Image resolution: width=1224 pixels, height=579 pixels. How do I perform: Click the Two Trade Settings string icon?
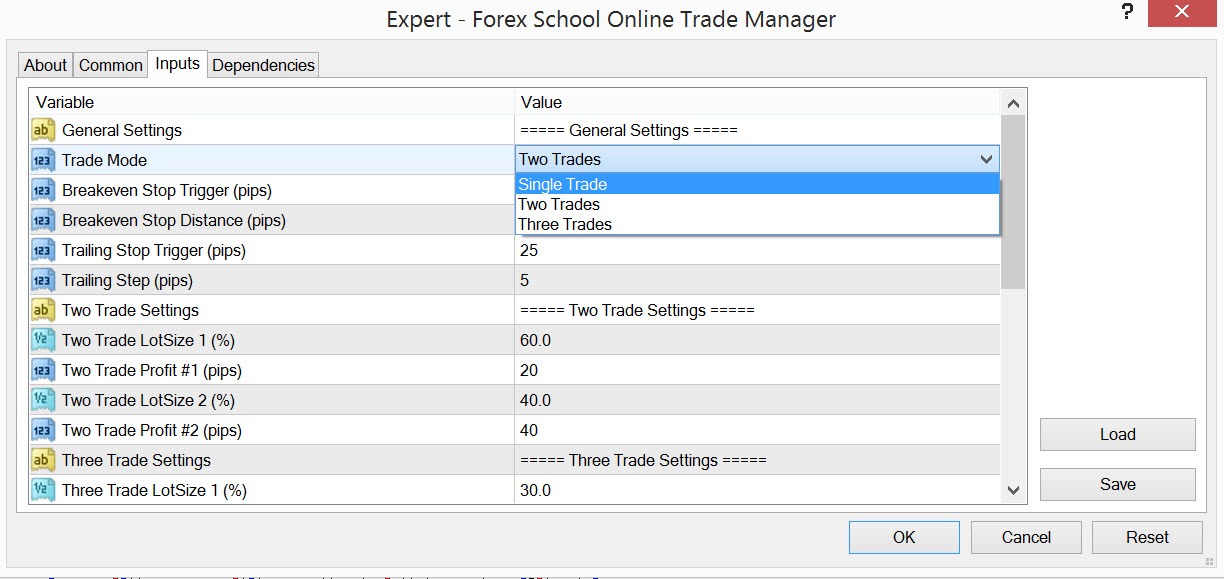43,310
